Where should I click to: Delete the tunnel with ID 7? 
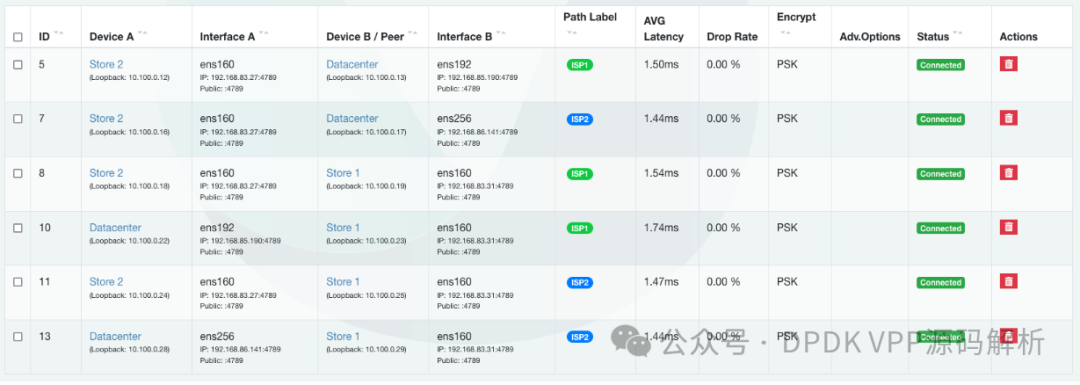(1008, 118)
